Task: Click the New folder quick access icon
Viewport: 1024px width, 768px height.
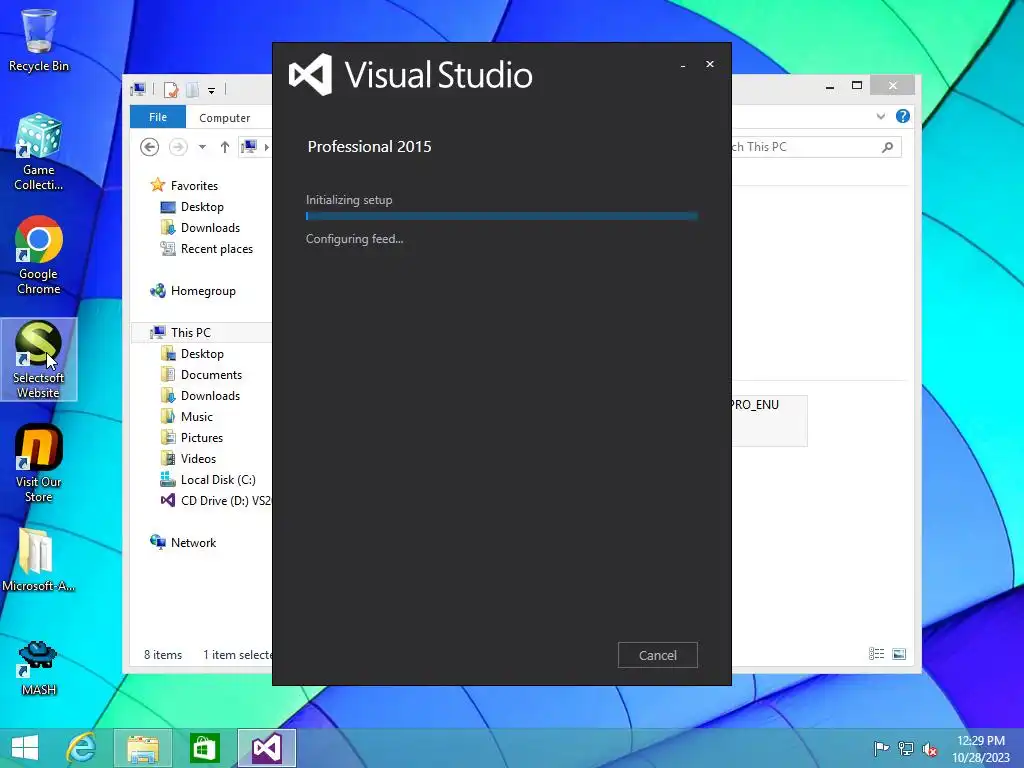Action: click(193, 89)
